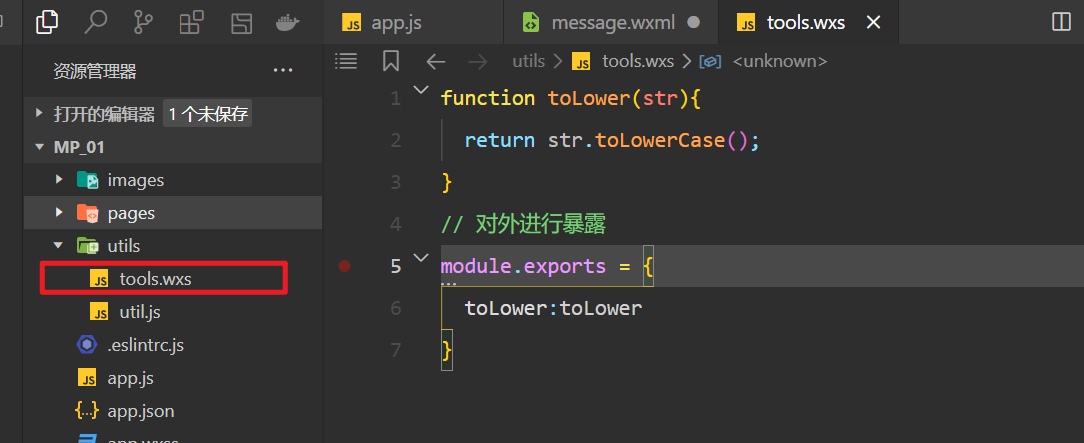Image resolution: width=1084 pixels, height=443 pixels.
Task: Expand the images folder
Action: tap(60, 180)
